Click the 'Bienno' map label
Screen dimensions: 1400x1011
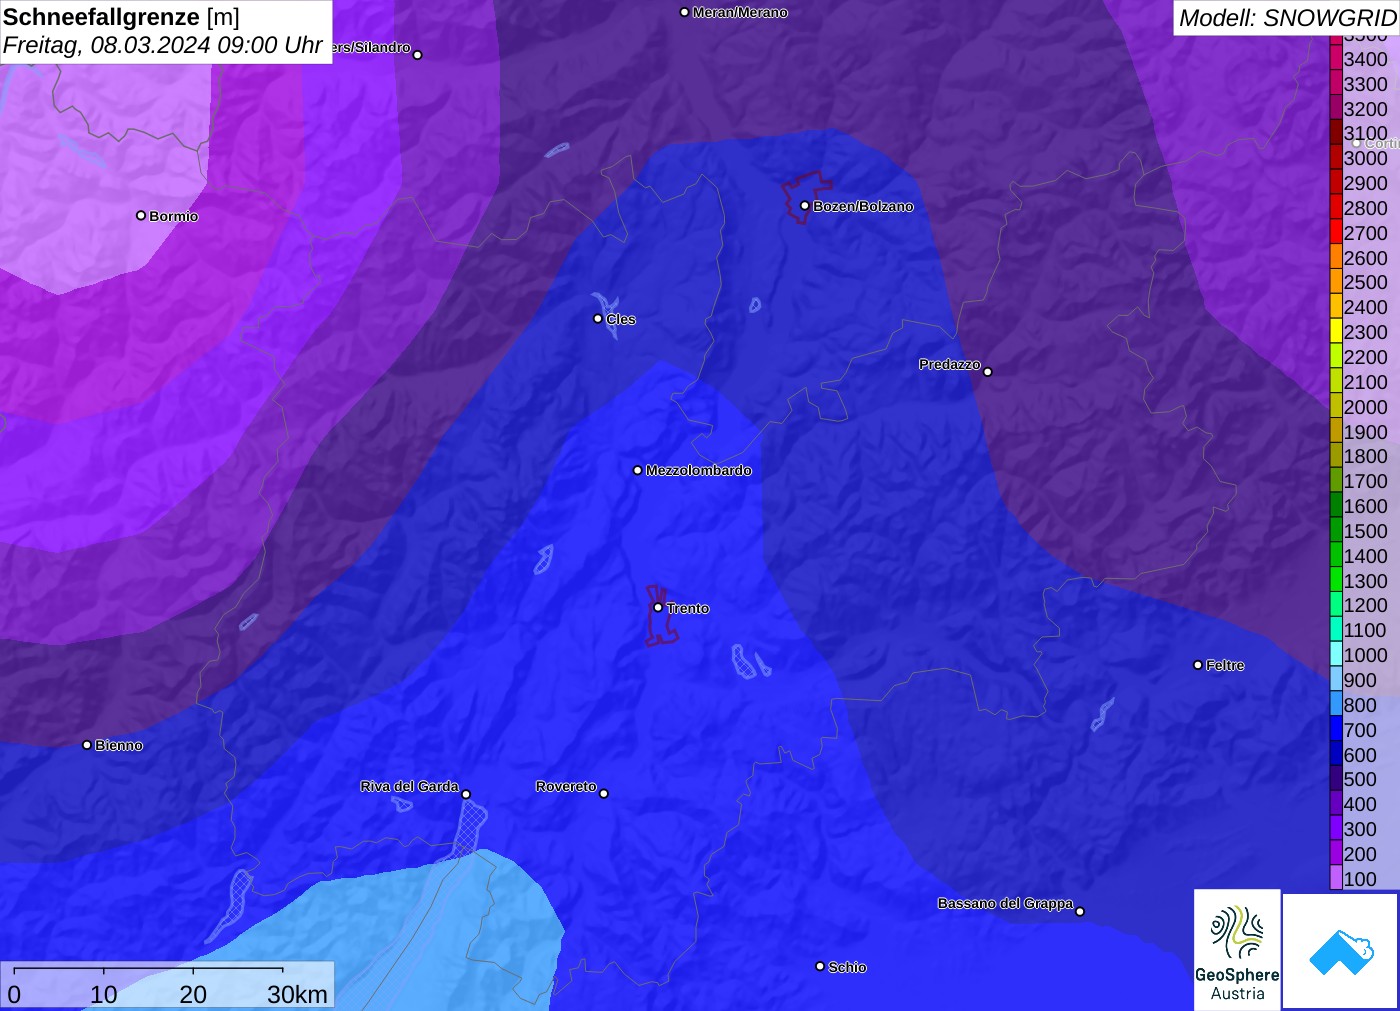(119, 745)
